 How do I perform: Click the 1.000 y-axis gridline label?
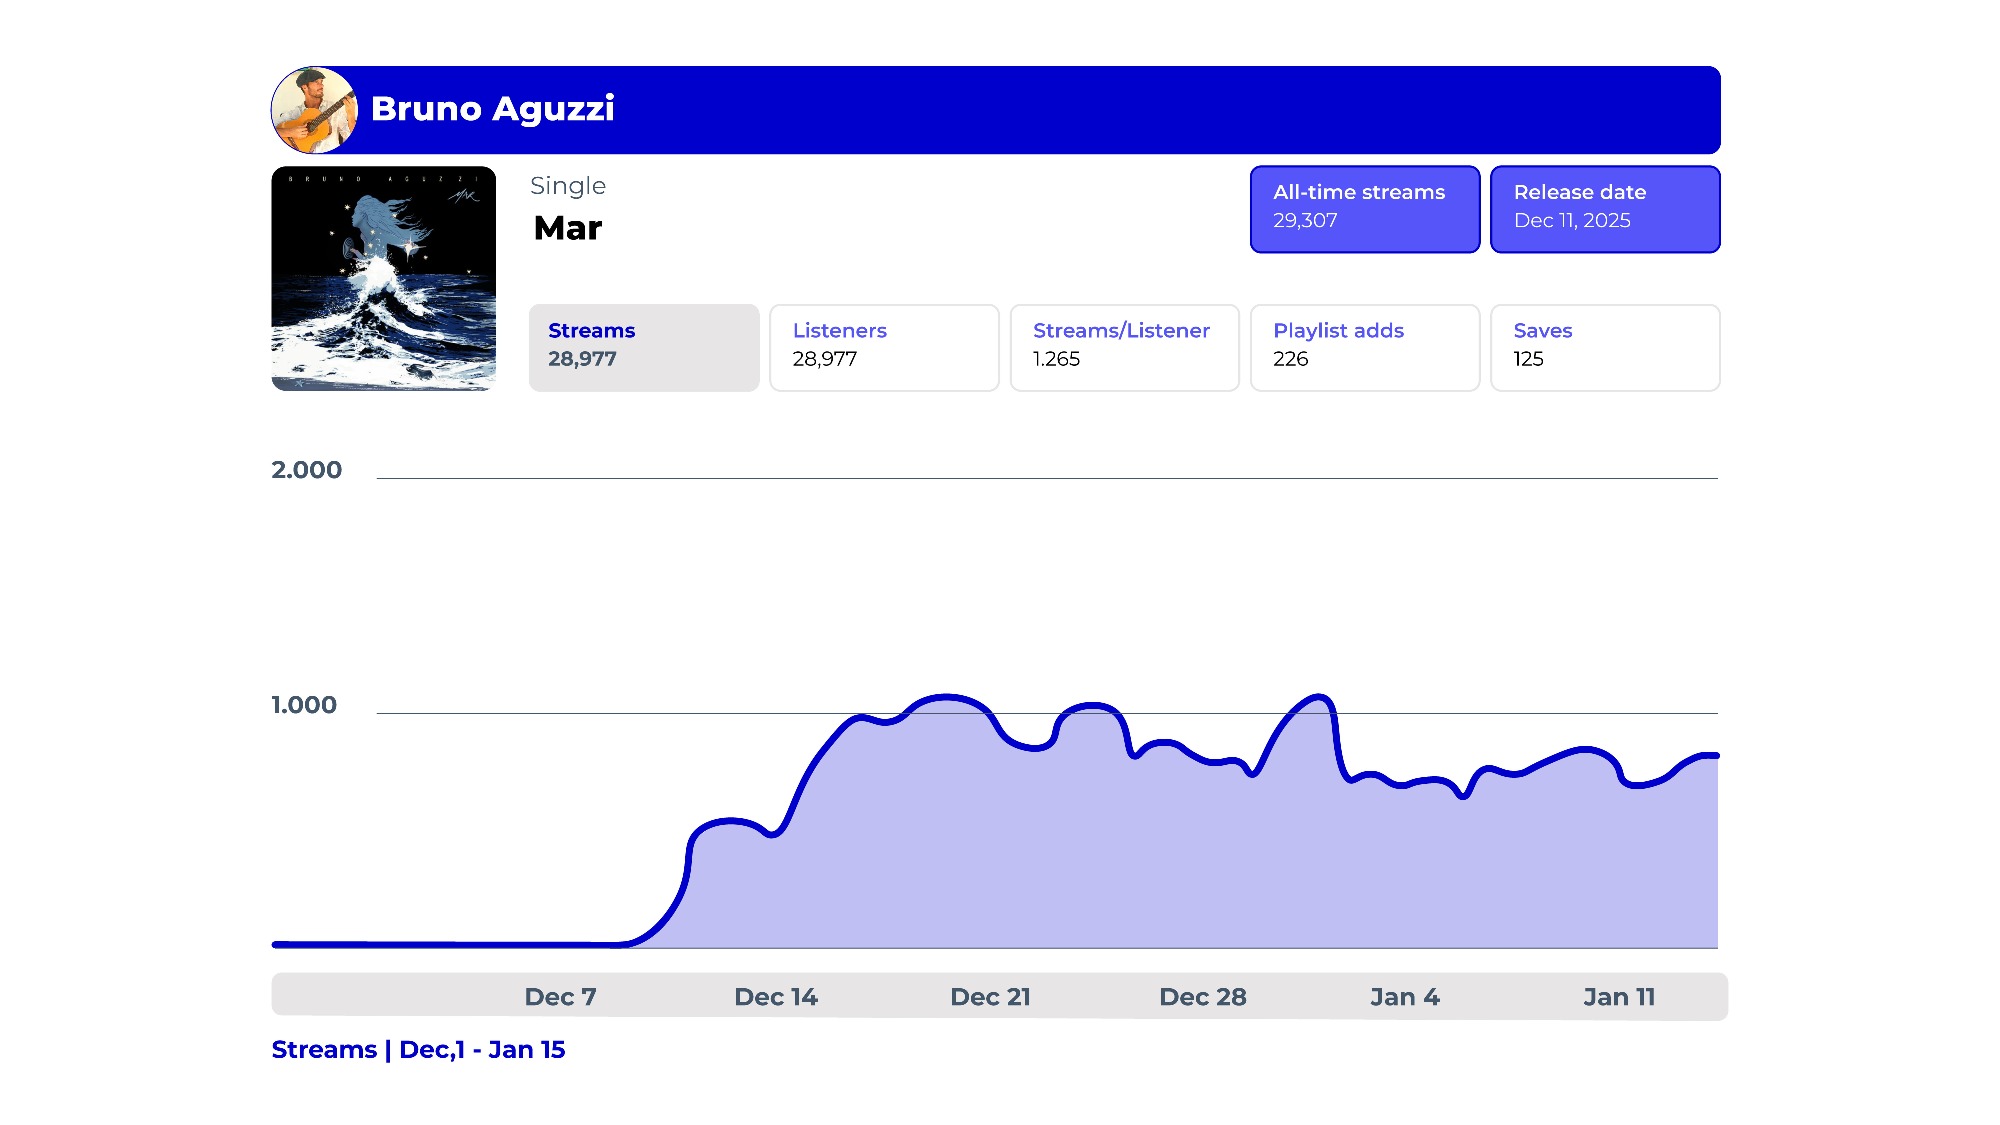[304, 705]
